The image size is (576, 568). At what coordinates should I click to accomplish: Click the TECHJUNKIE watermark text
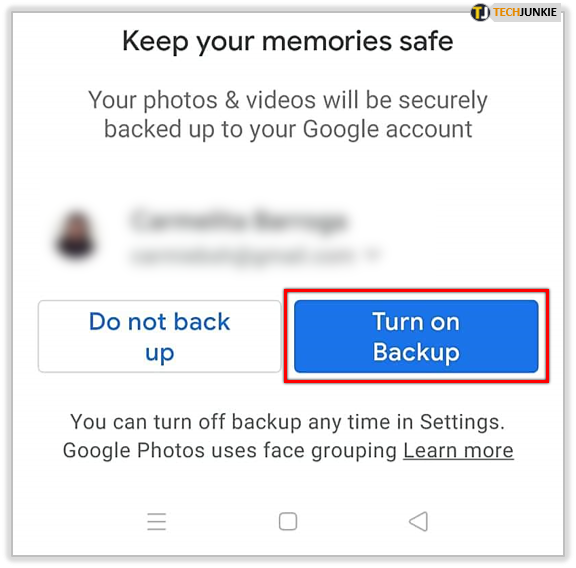click(525, 12)
